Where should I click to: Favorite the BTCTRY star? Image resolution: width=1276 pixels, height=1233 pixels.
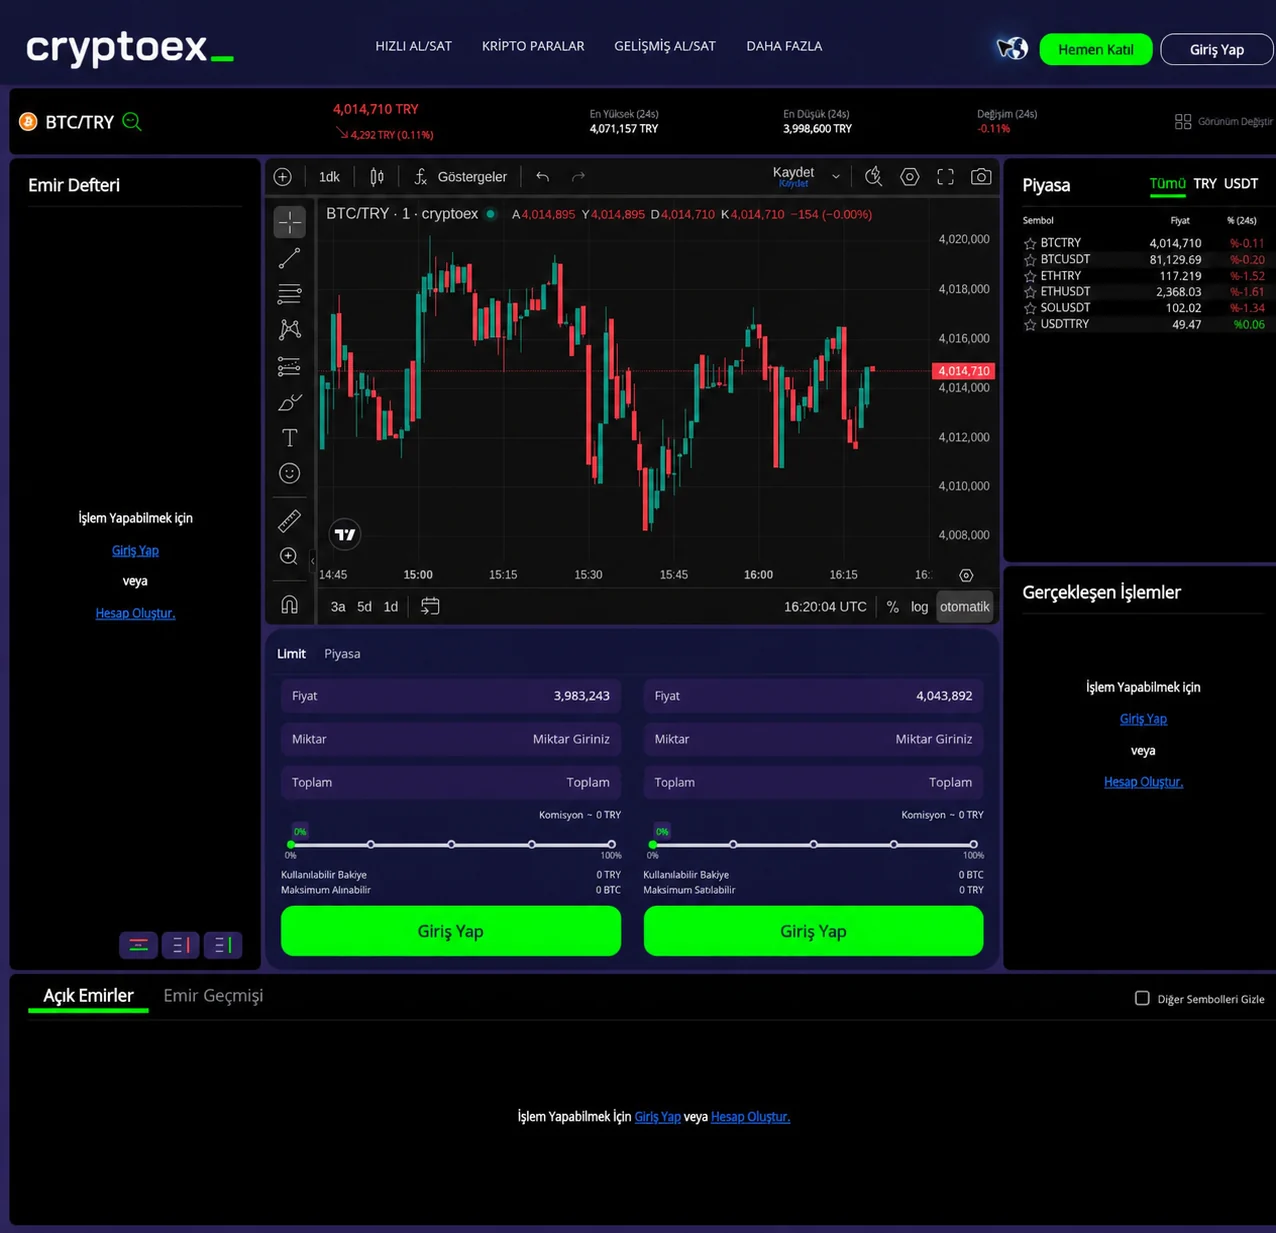pos(1030,243)
